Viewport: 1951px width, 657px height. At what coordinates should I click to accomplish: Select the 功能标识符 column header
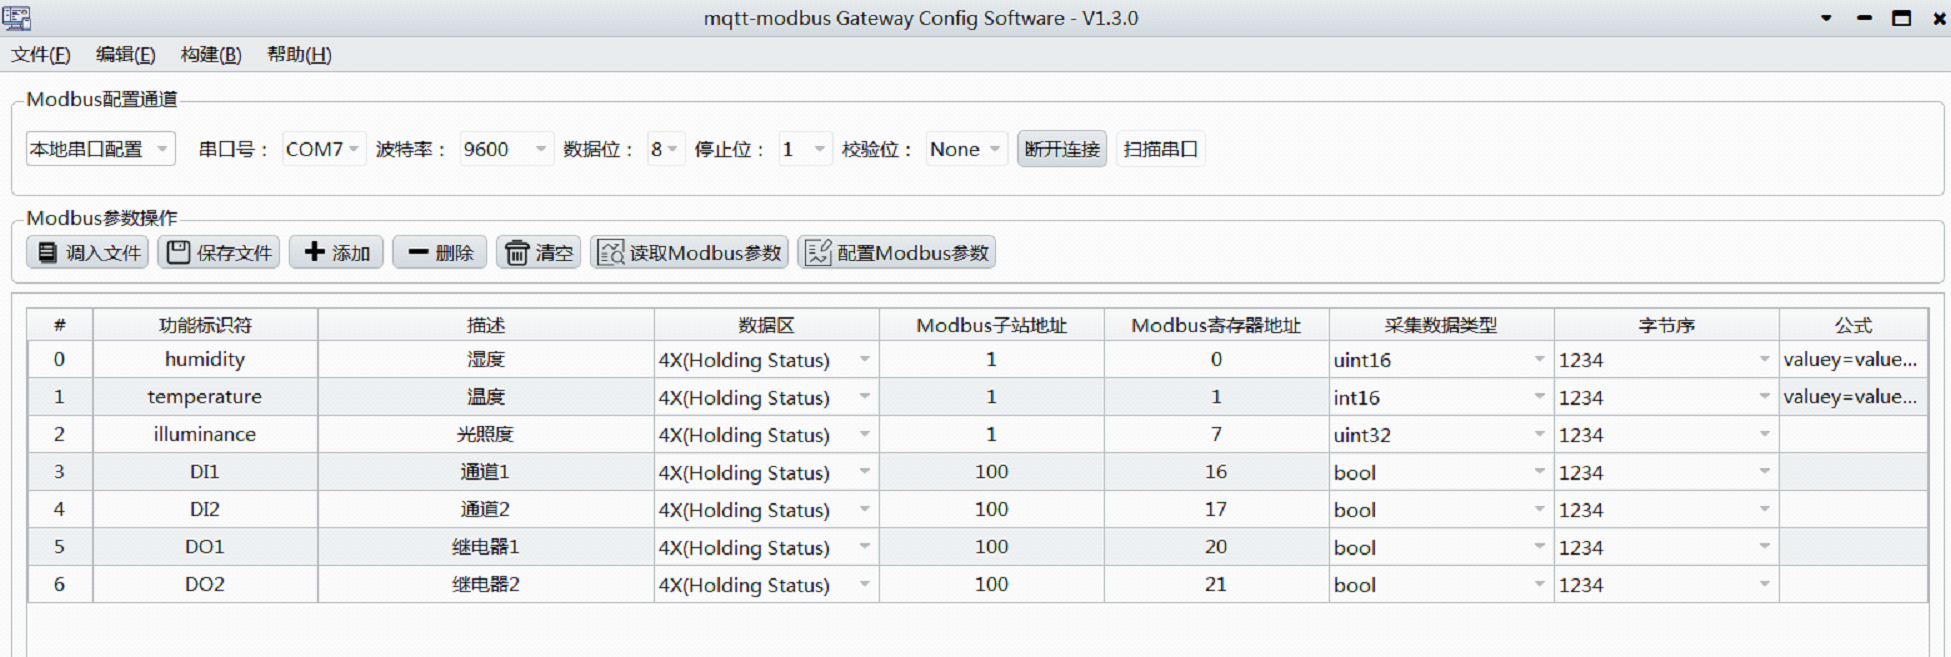point(205,325)
